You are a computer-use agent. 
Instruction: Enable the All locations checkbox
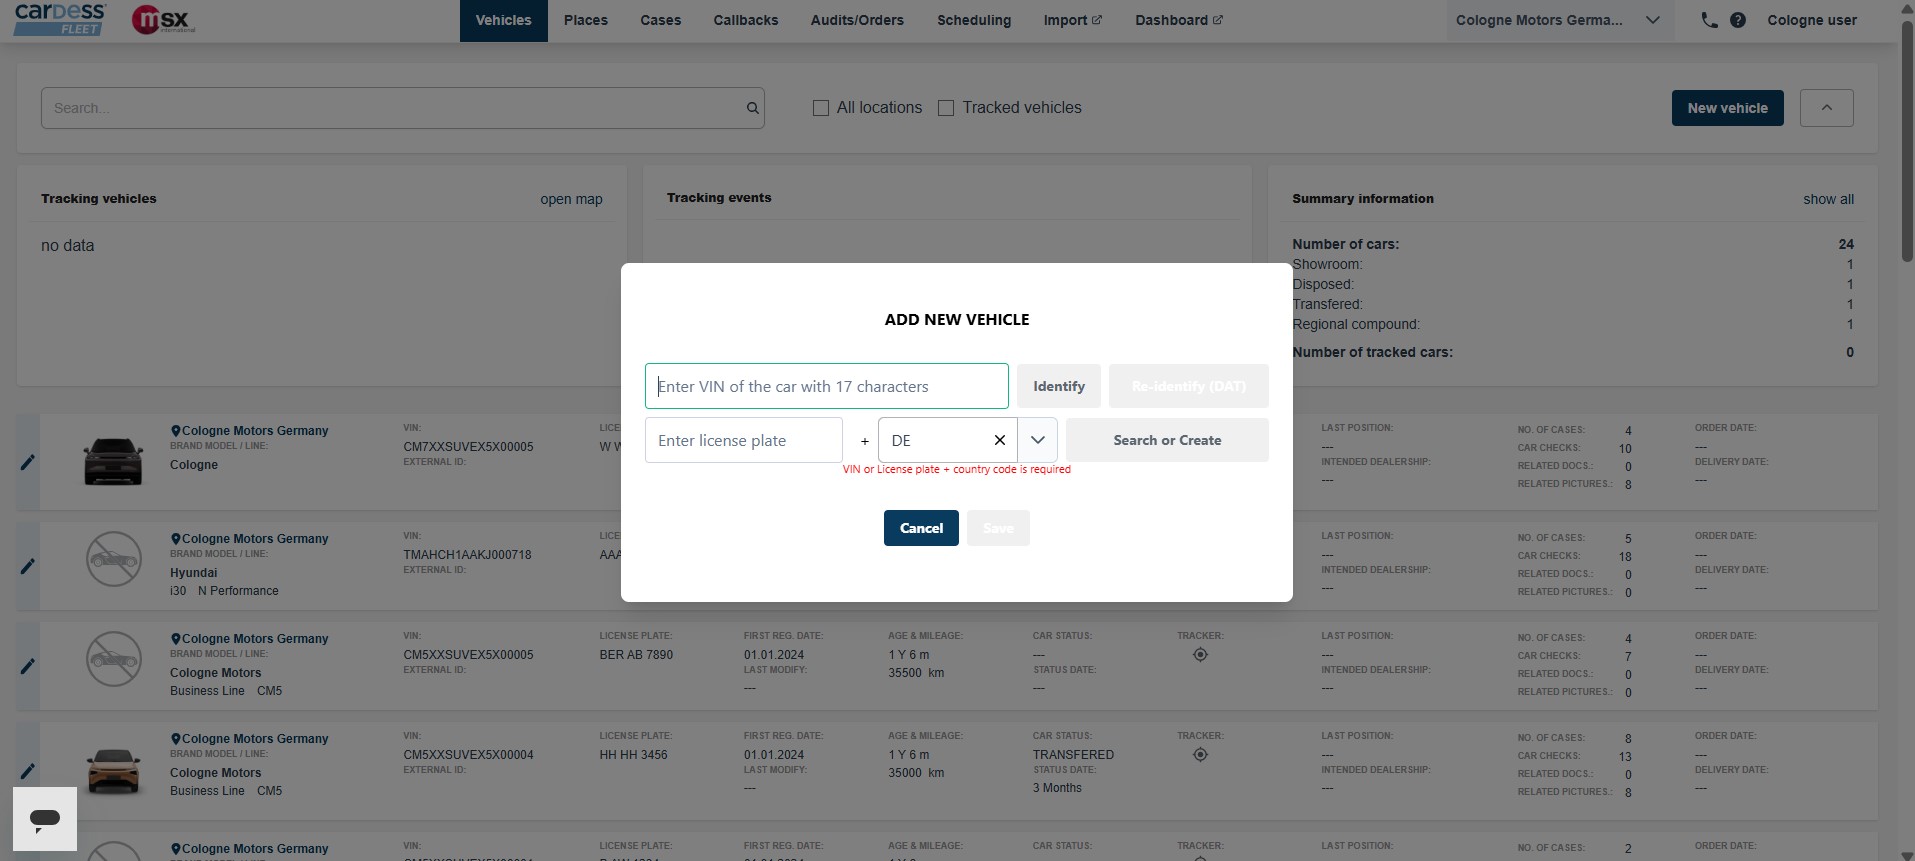click(x=821, y=108)
